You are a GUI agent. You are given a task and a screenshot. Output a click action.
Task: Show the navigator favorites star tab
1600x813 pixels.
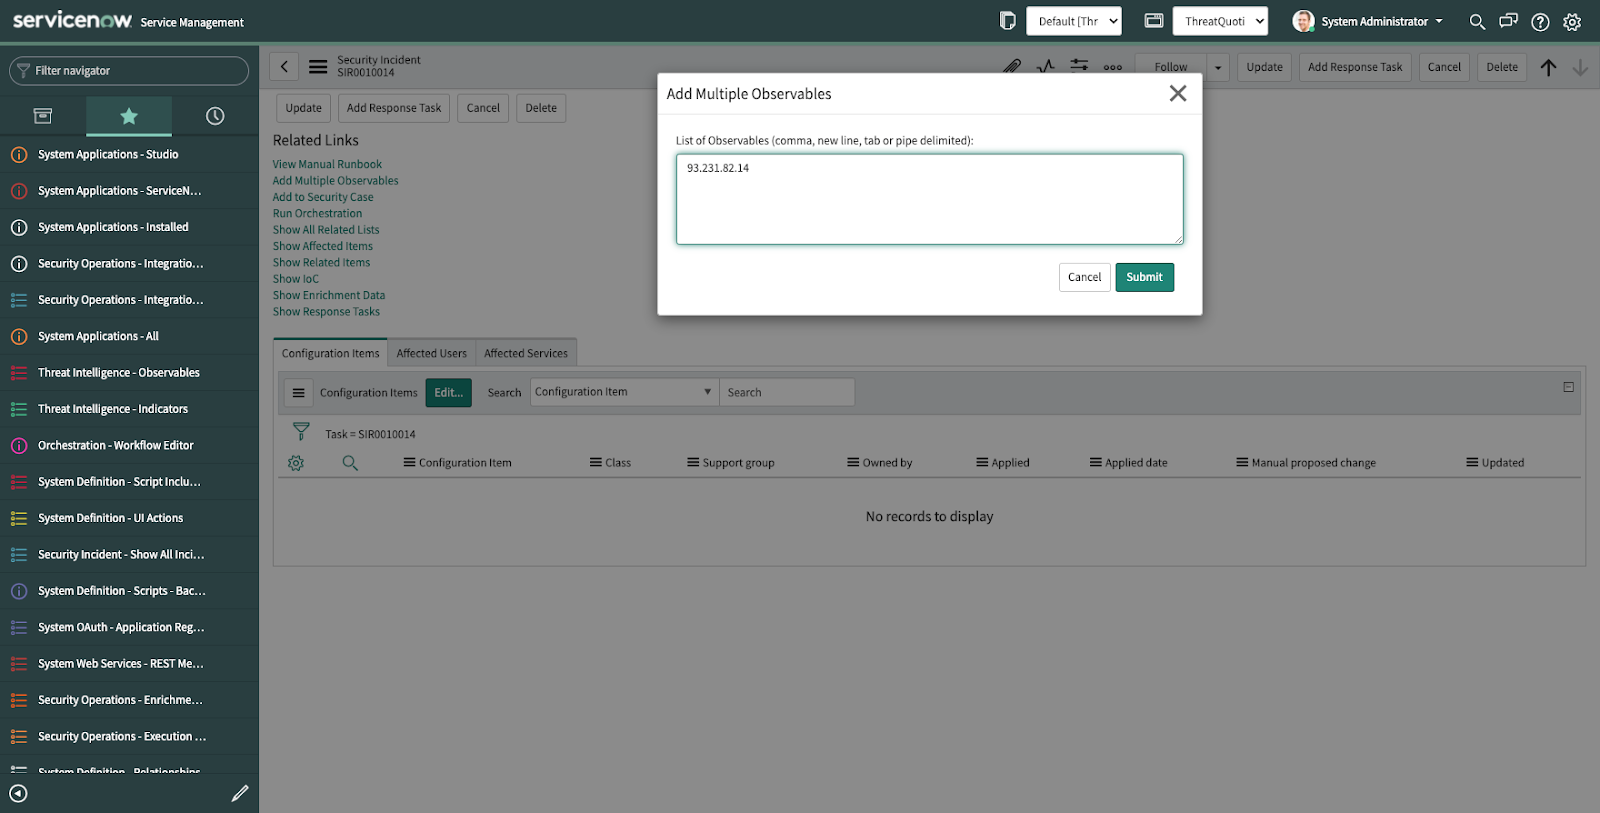click(129, 116)
